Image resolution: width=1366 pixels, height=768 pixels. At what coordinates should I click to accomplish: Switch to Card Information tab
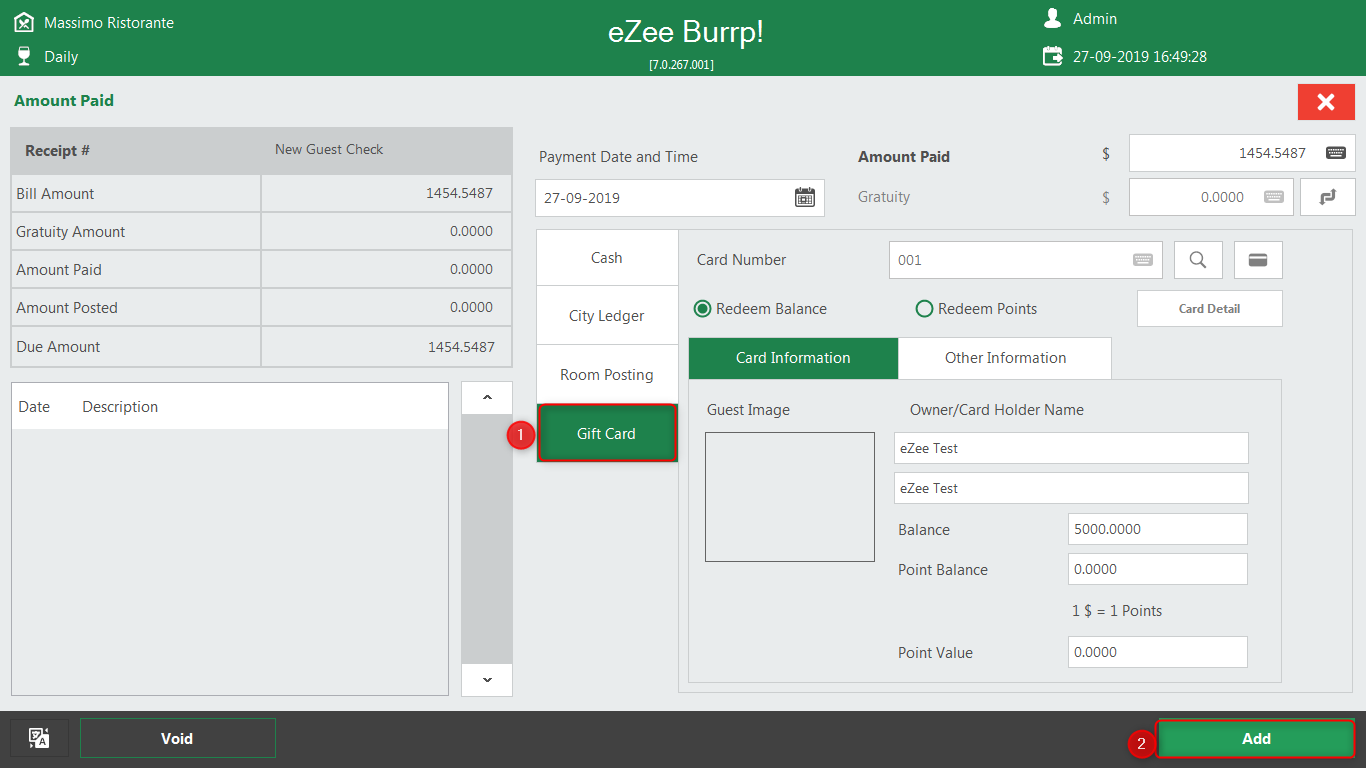coord(793,358)
